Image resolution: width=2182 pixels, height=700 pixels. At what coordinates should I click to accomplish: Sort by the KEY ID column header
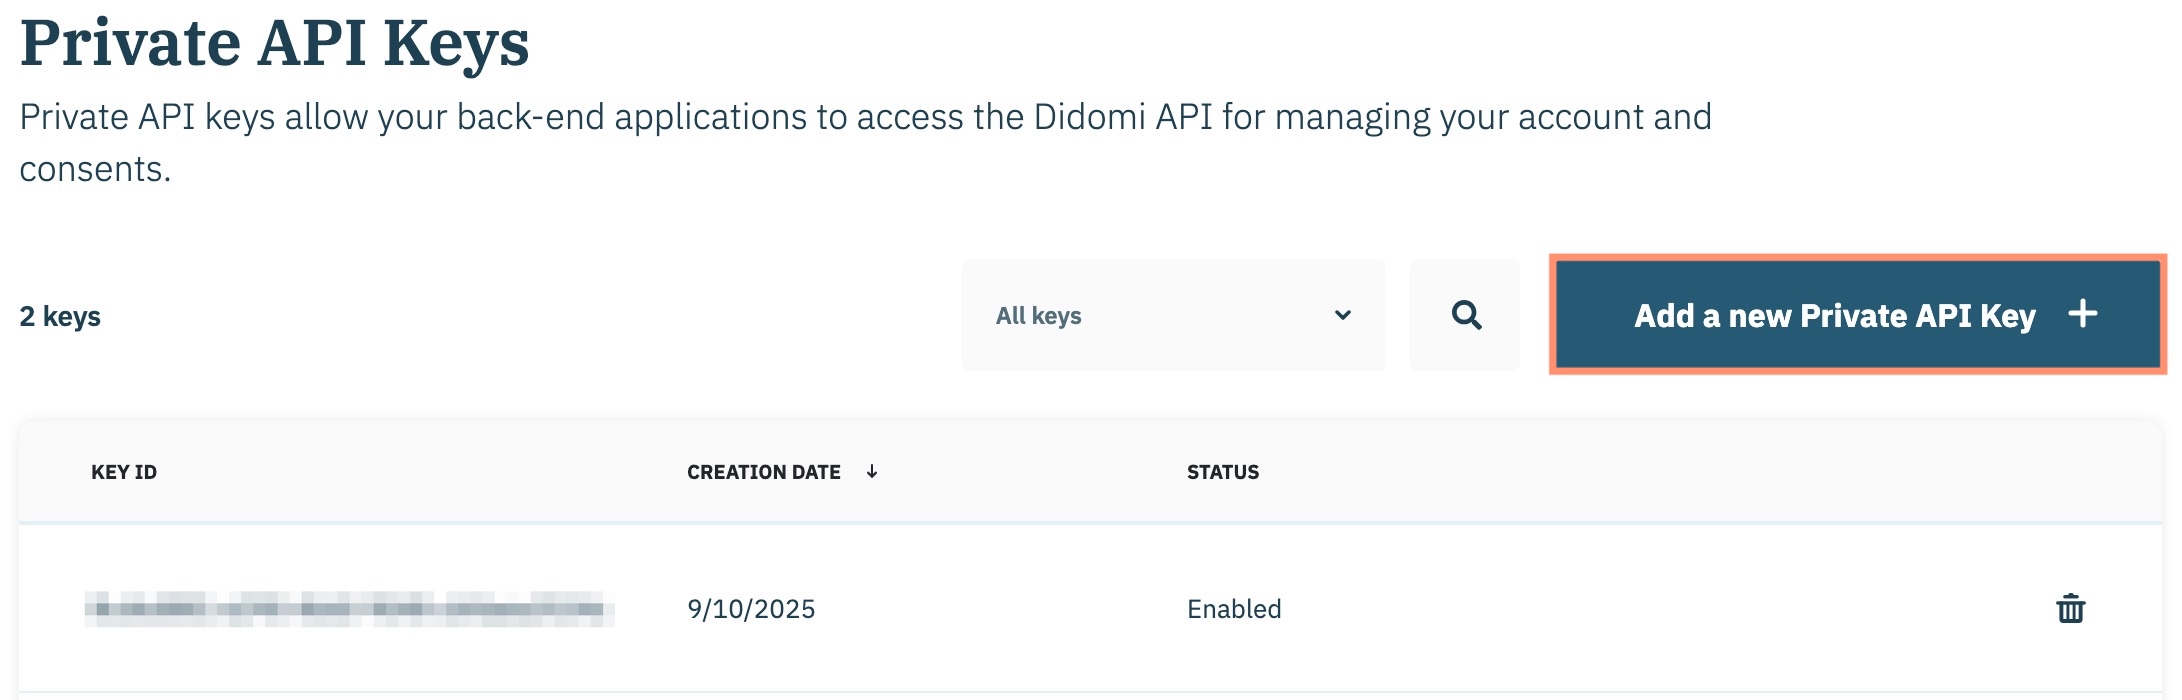(124, 472)
